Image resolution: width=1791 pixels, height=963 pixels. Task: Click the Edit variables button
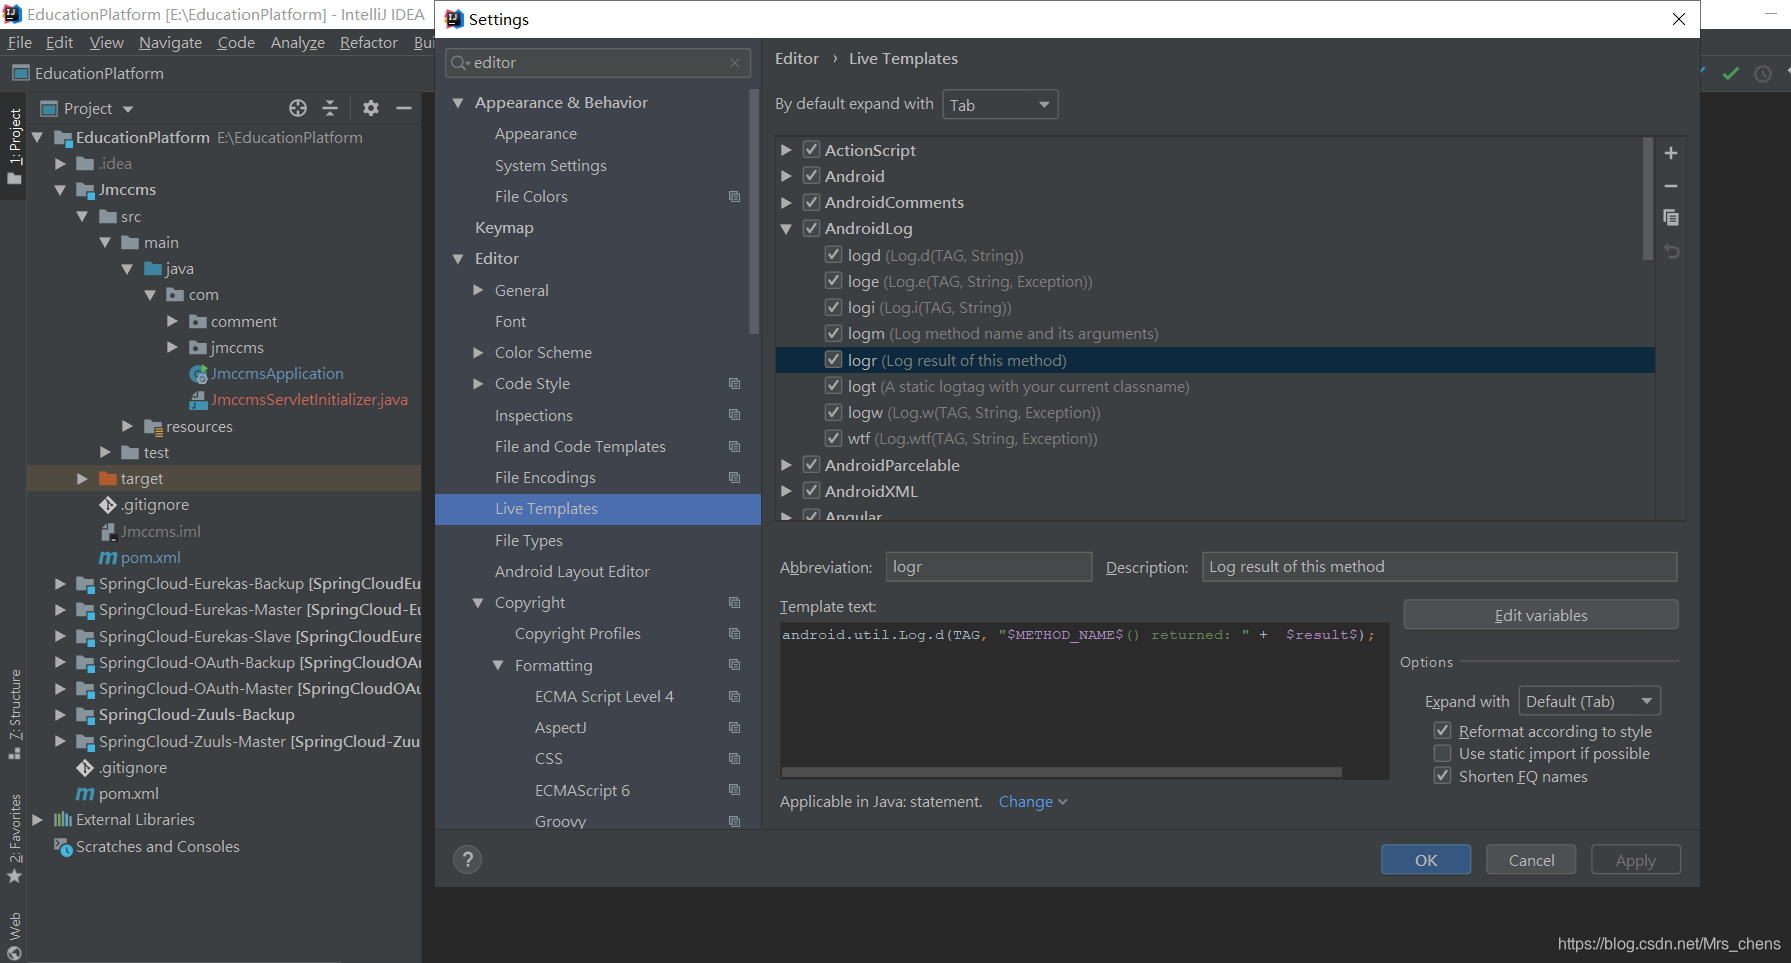[1541, 615]
